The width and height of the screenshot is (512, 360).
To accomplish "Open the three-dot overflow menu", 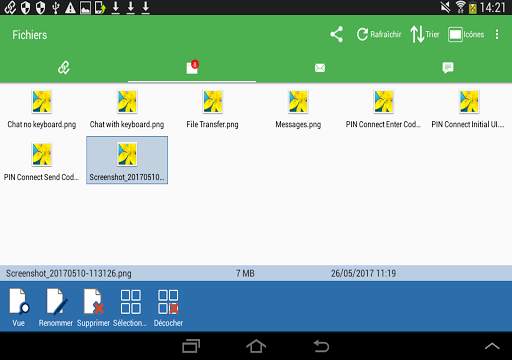I will (497, 34).
